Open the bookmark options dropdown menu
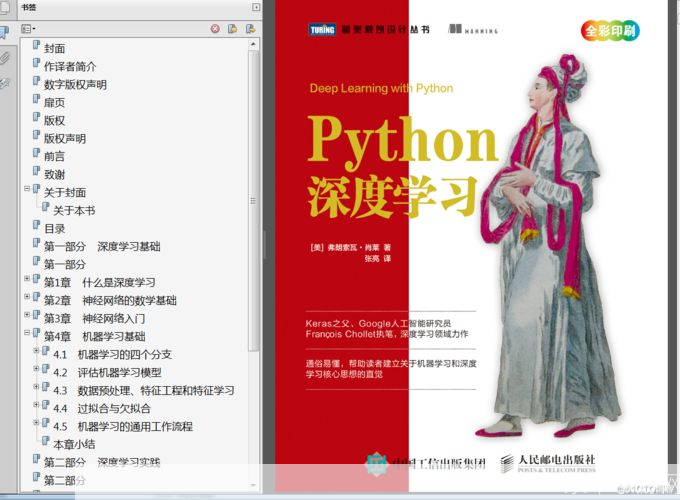Viewport: 680px width, 500px height. tap(28, 29)
